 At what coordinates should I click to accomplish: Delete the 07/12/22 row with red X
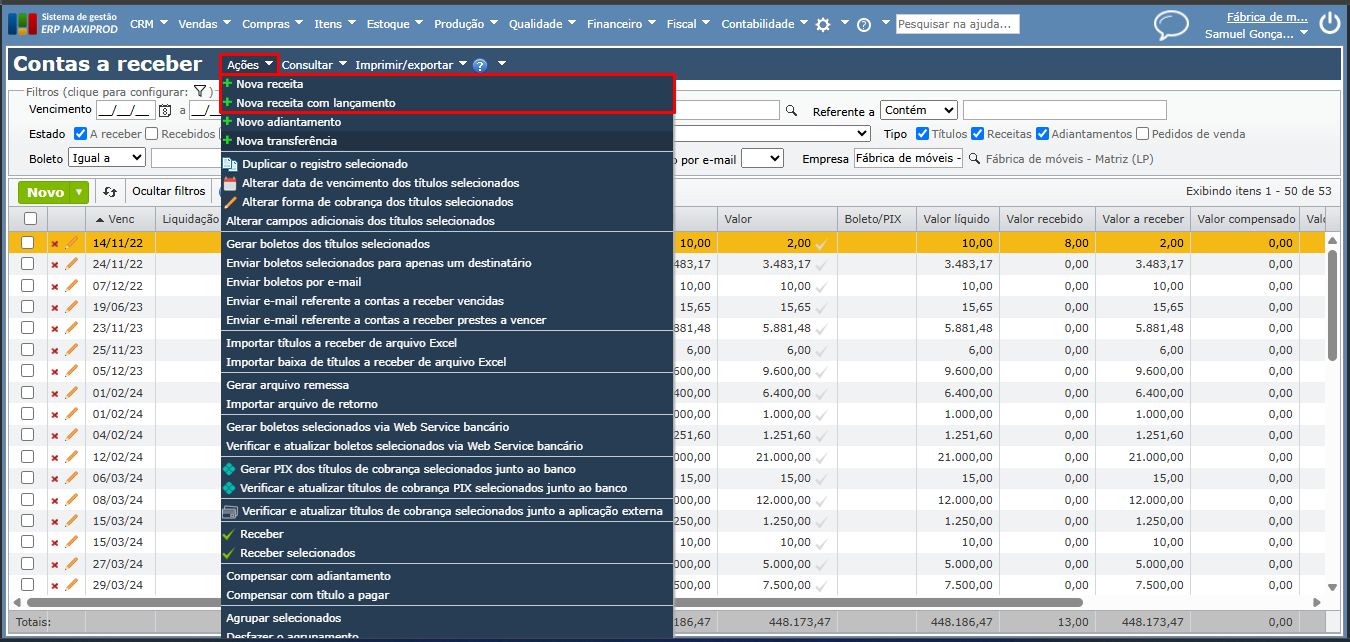coord(55,287)
